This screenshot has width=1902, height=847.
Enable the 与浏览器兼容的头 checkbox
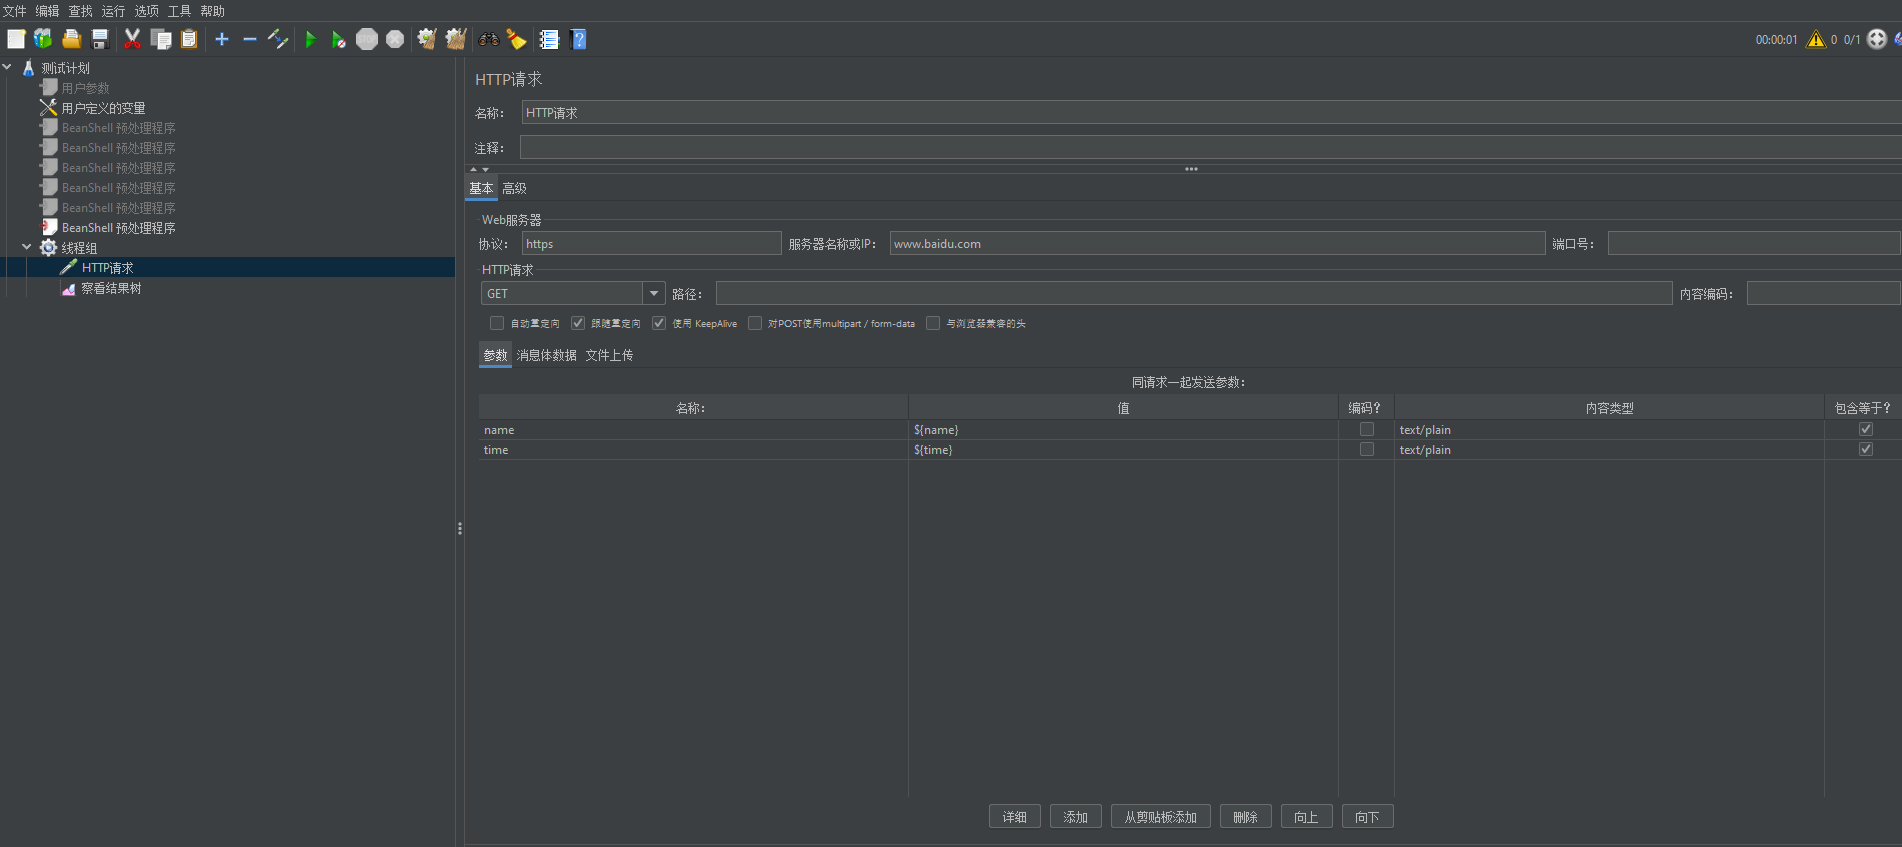[x=933, y=323]
